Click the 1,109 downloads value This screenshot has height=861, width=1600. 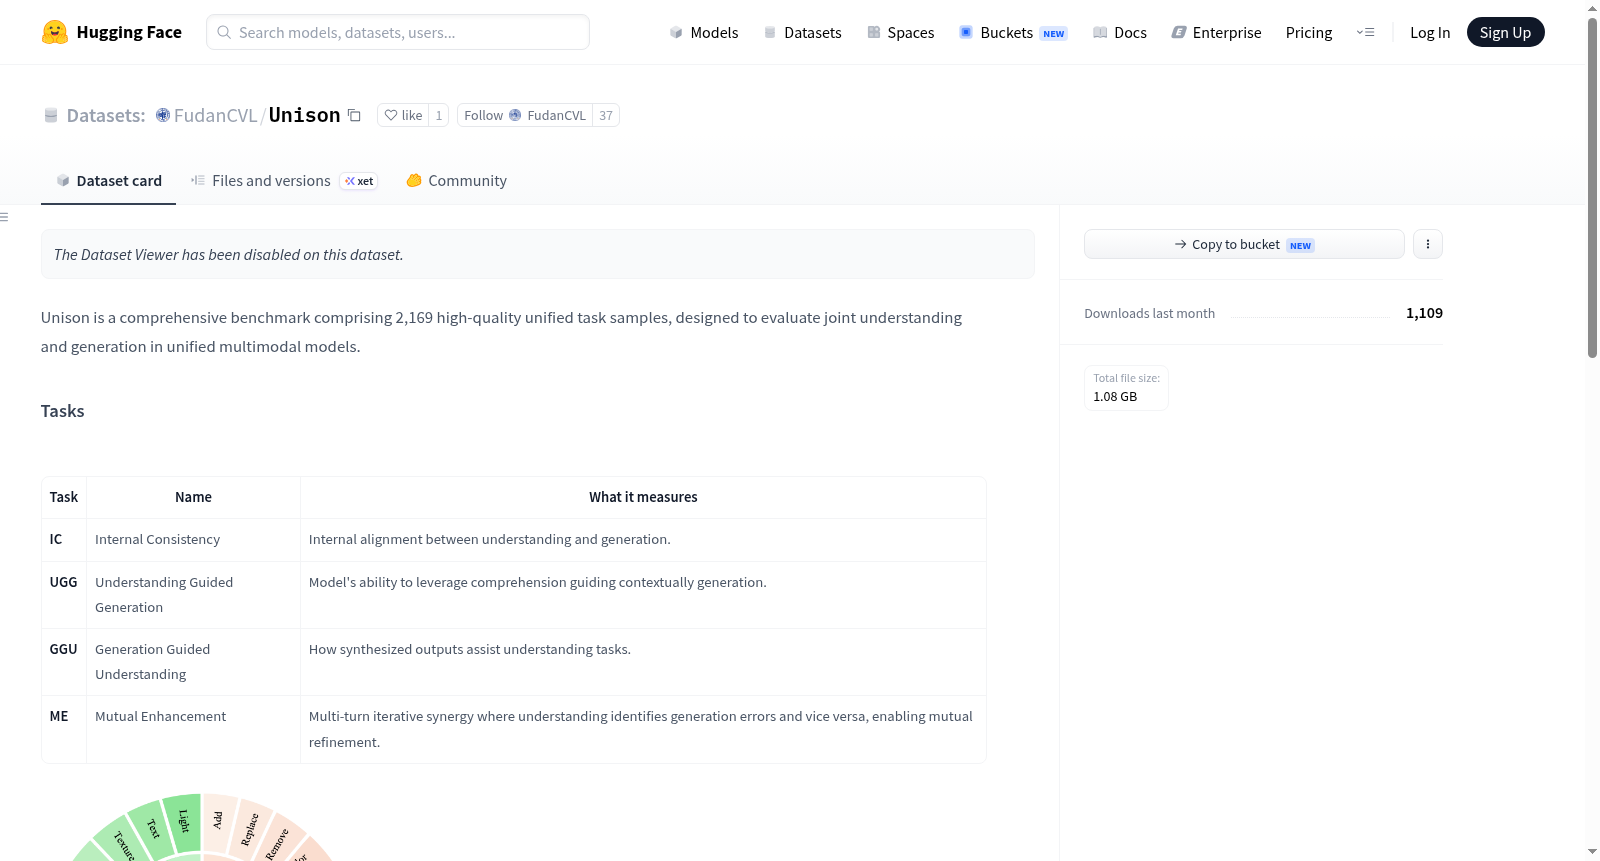click(1424, 313)
